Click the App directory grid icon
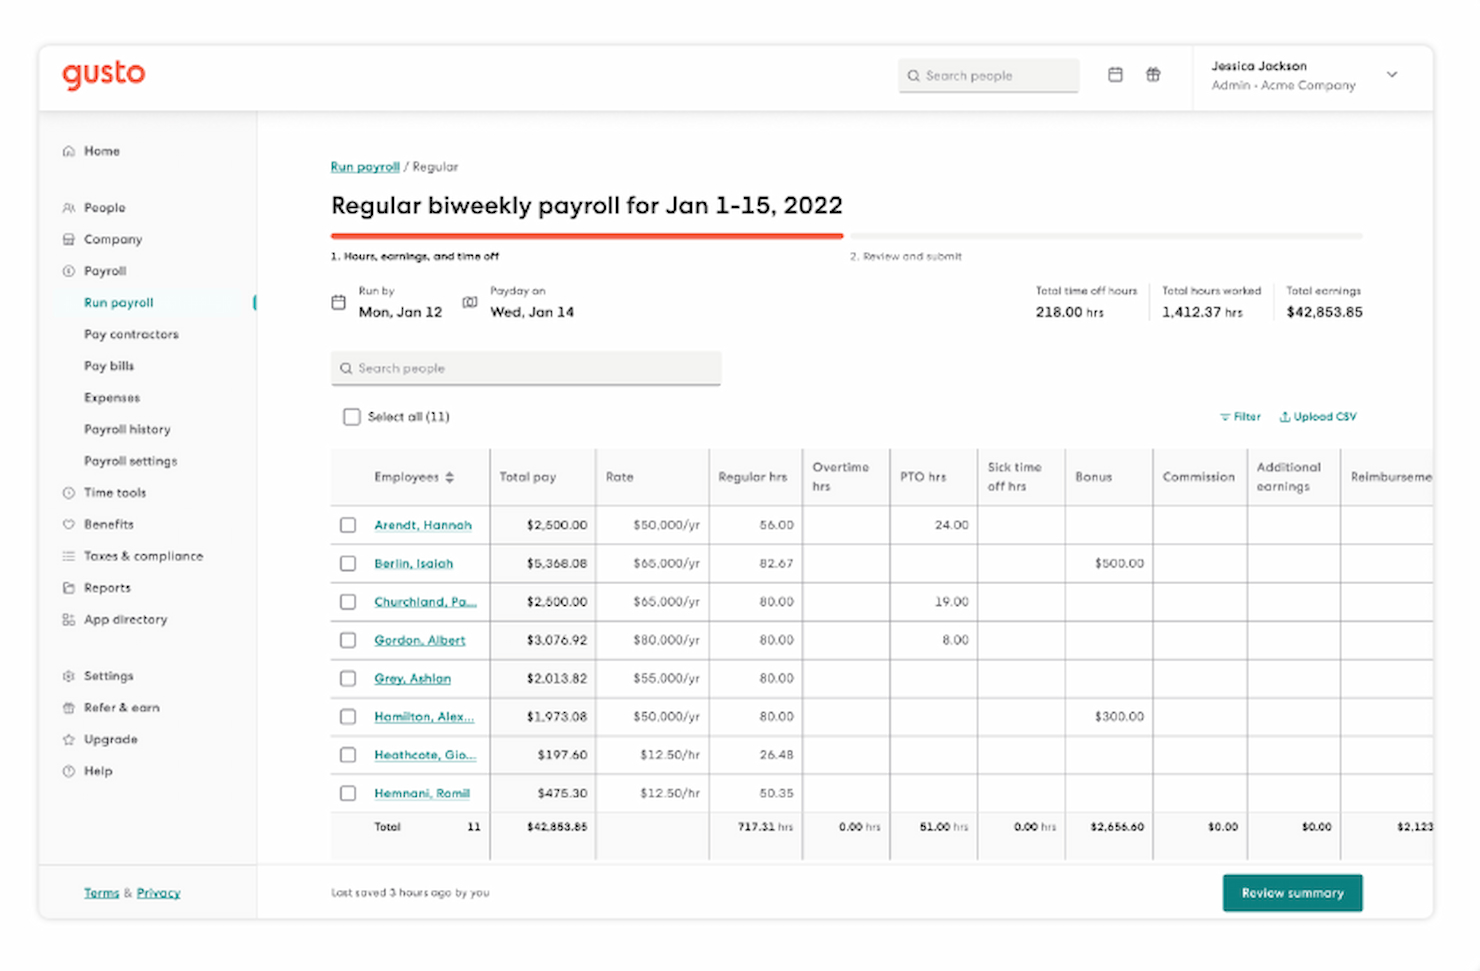This screenshot has height=971, width=1480. coord(69,620)
